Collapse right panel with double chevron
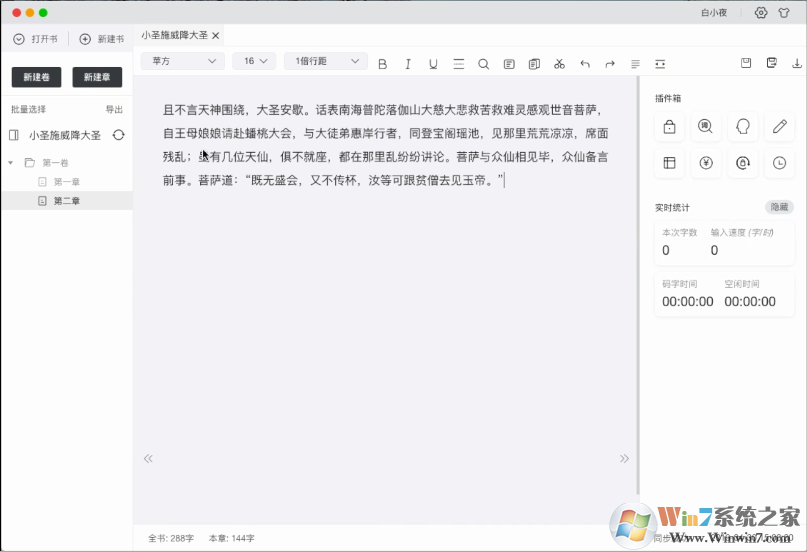Image resolution: width=807 pixels, height=552 pixels. tap(624, 458)
